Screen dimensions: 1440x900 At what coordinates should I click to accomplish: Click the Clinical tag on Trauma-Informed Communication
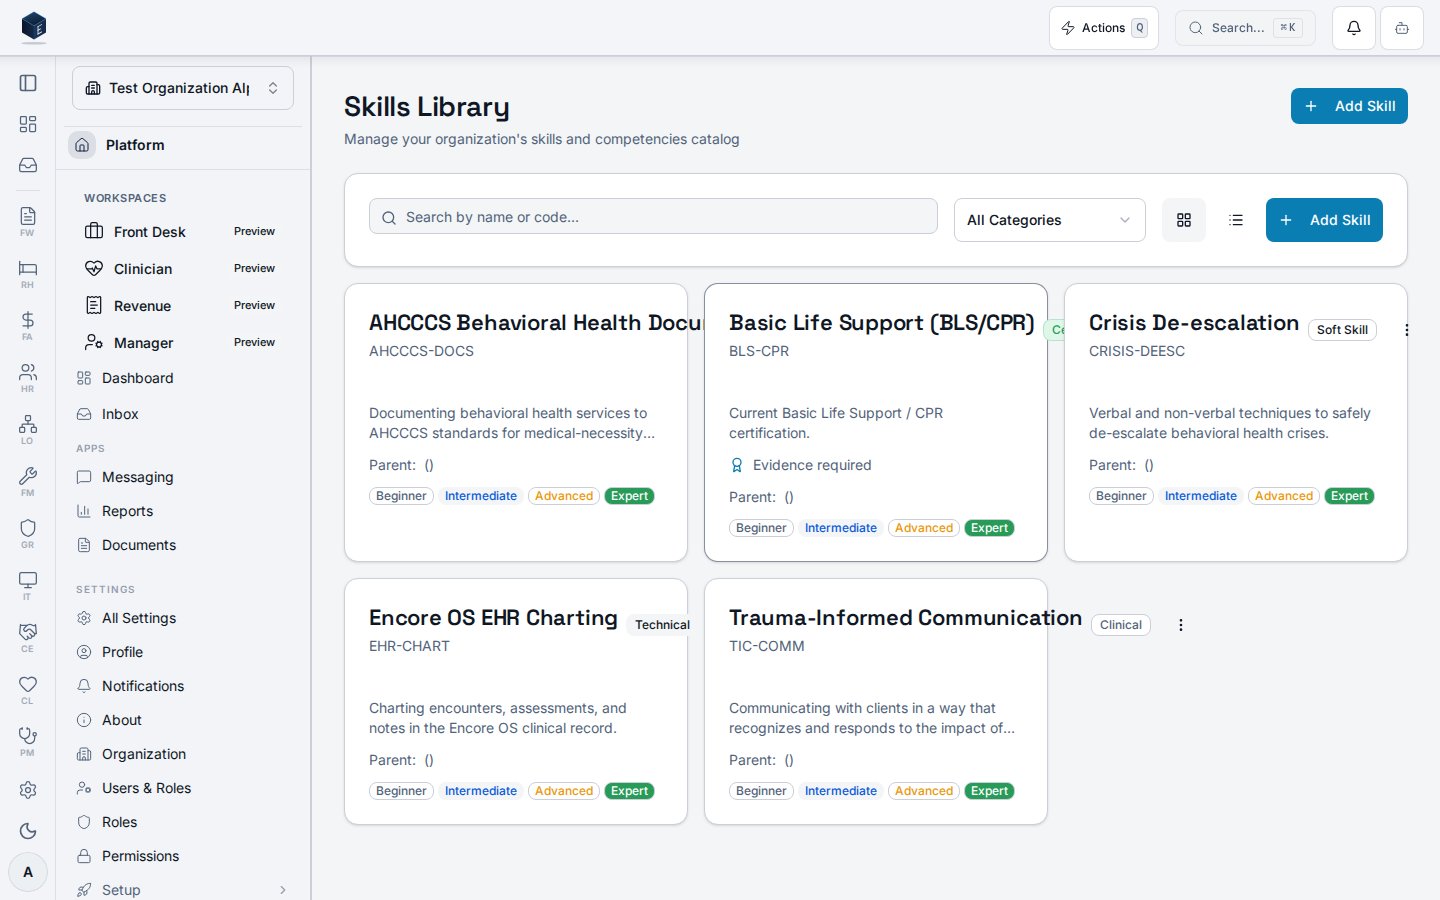pos(1121,625)
